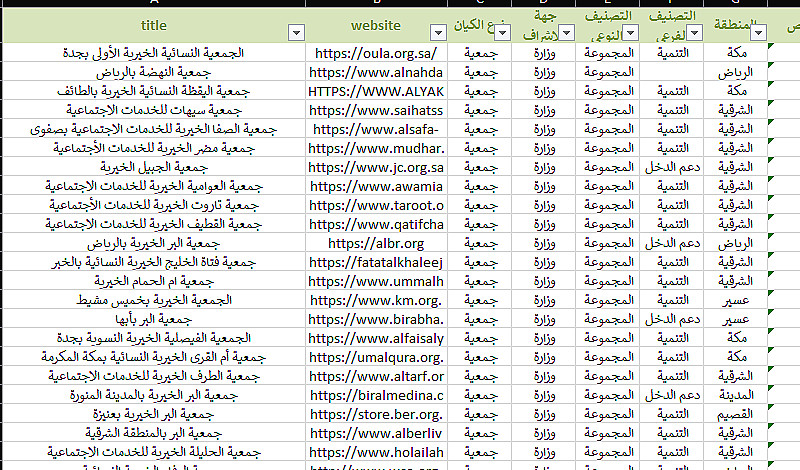Select the جمعية البر الخيرية بعنيزة cell
This screenshot has height=470, width=800.
(154, 414)
